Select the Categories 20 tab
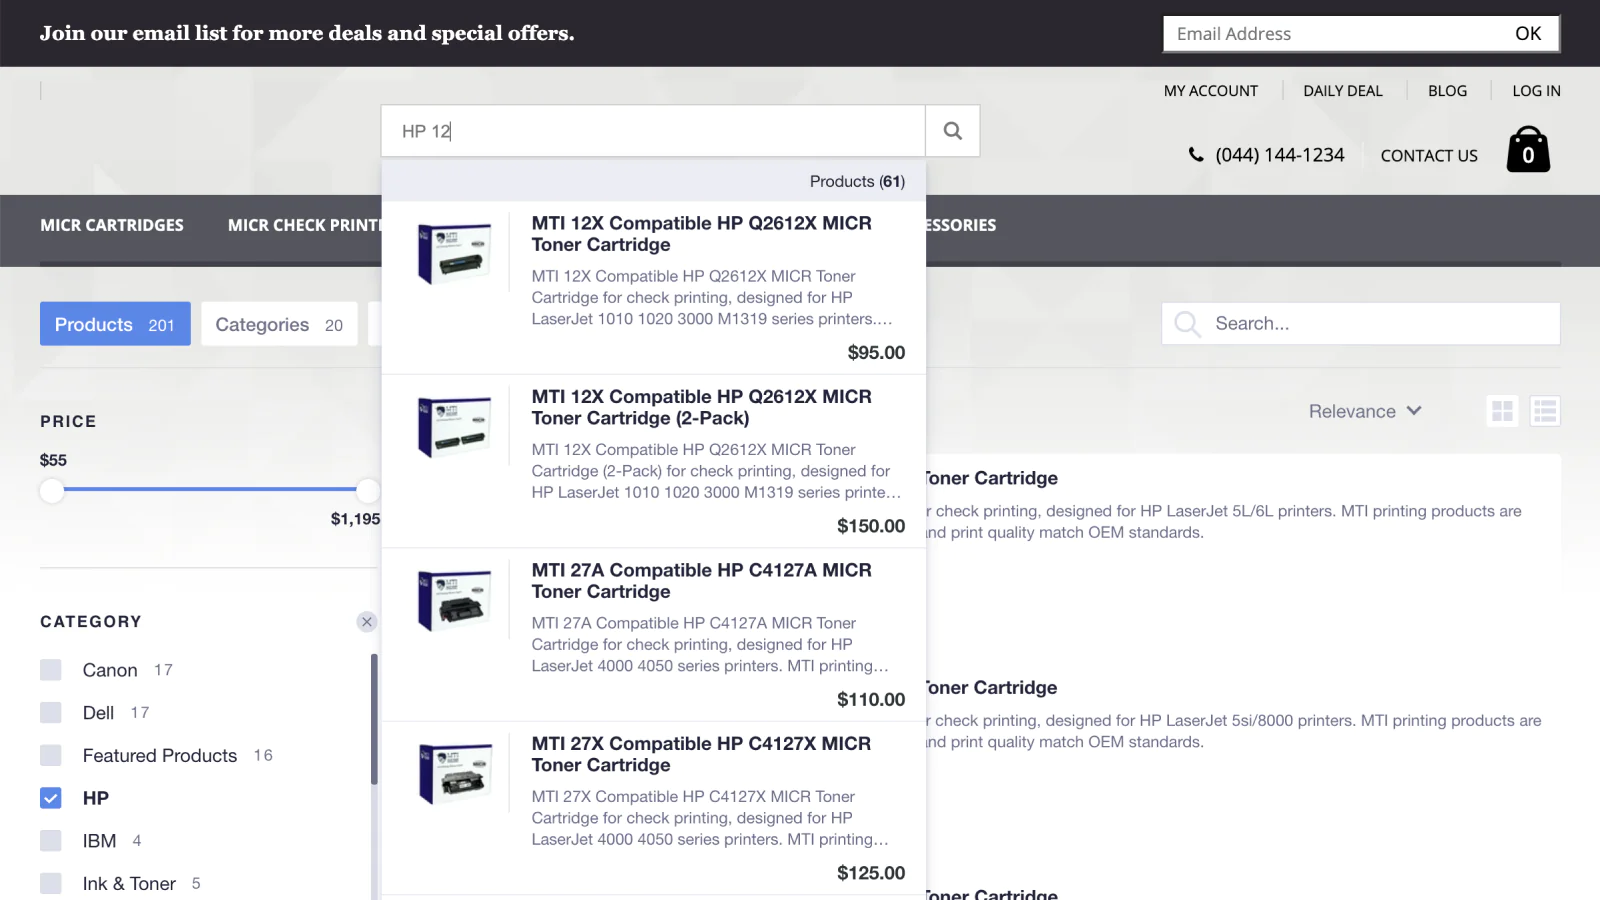The image size is (1600, 900). click(x=279, y=324)
